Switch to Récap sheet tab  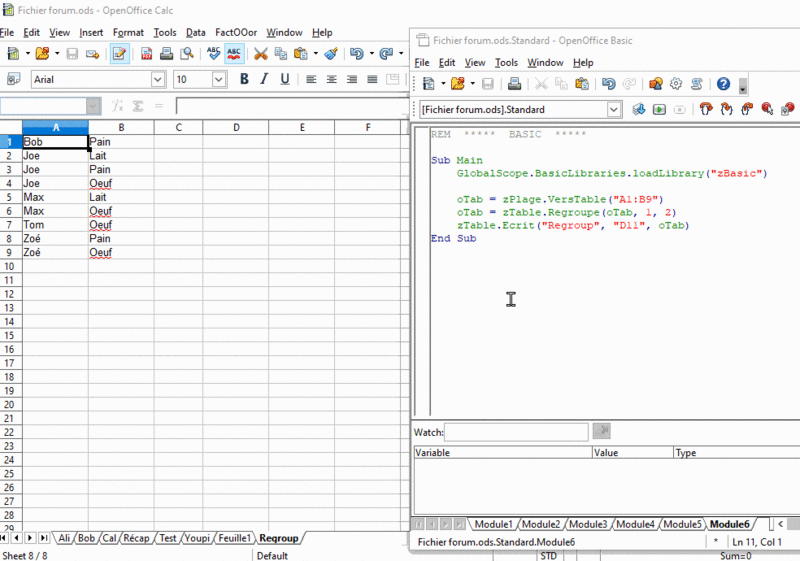[x=136, y=538]
